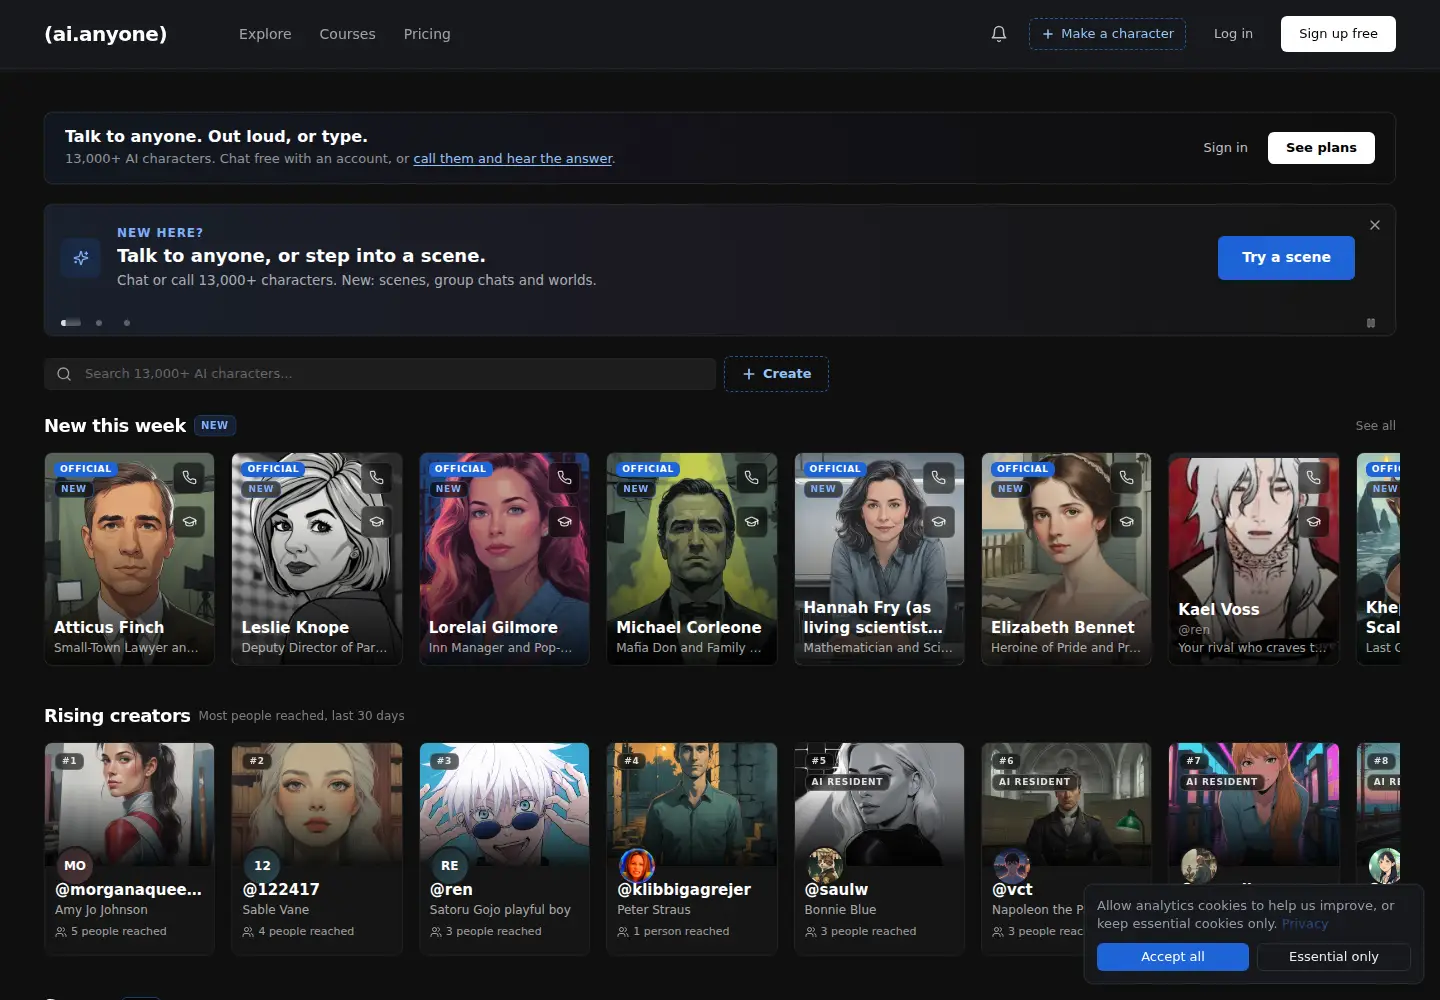Open @morganaquee Amy Jo Johnson card
The width and height of the screenshot is (1440, 1000).
[129, 848]
